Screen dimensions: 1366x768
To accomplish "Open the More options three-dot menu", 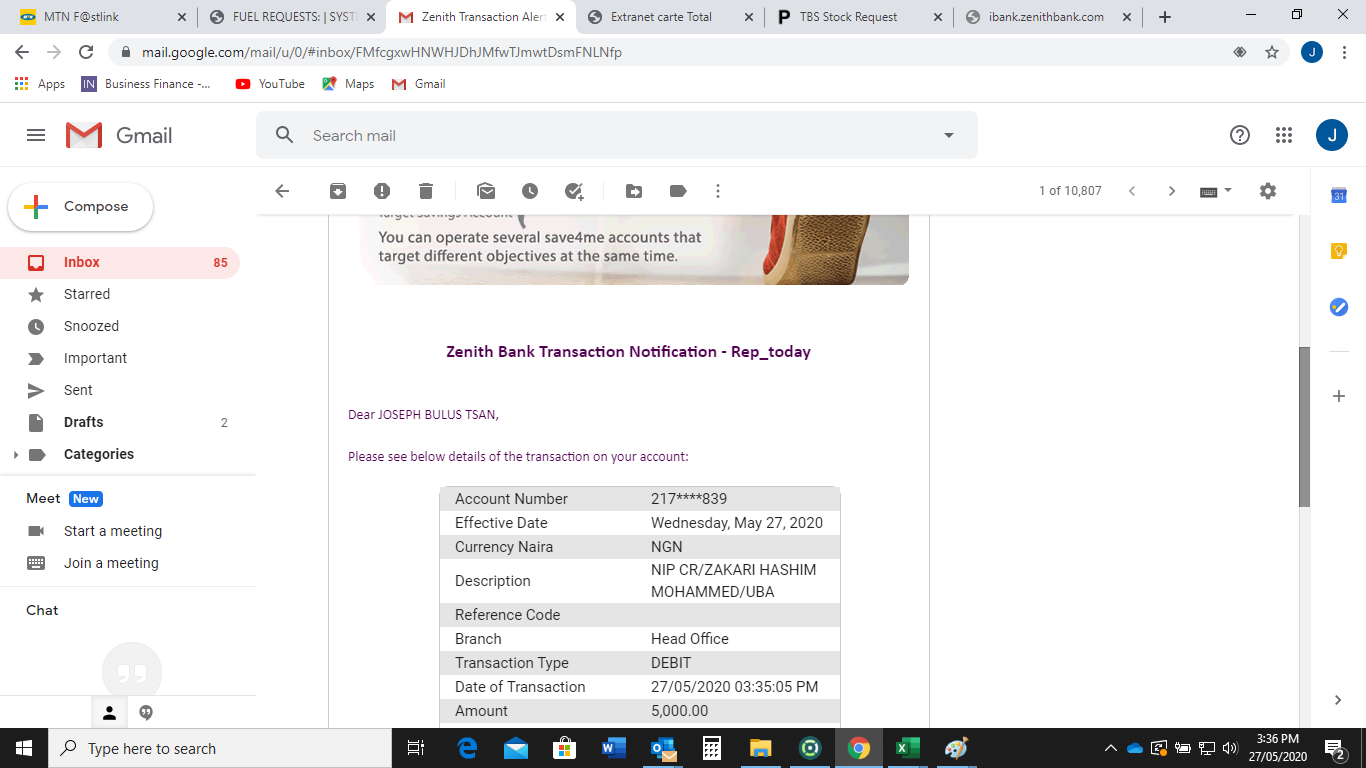I will coord(717,191).
